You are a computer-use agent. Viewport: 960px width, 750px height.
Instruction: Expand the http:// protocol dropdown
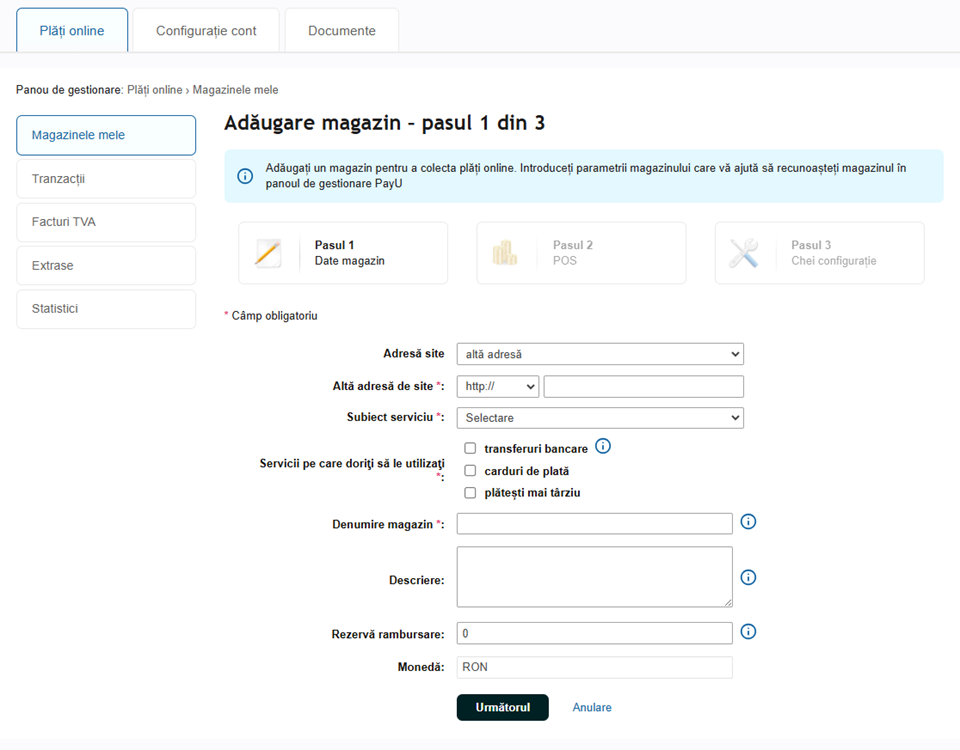(497, 386)
